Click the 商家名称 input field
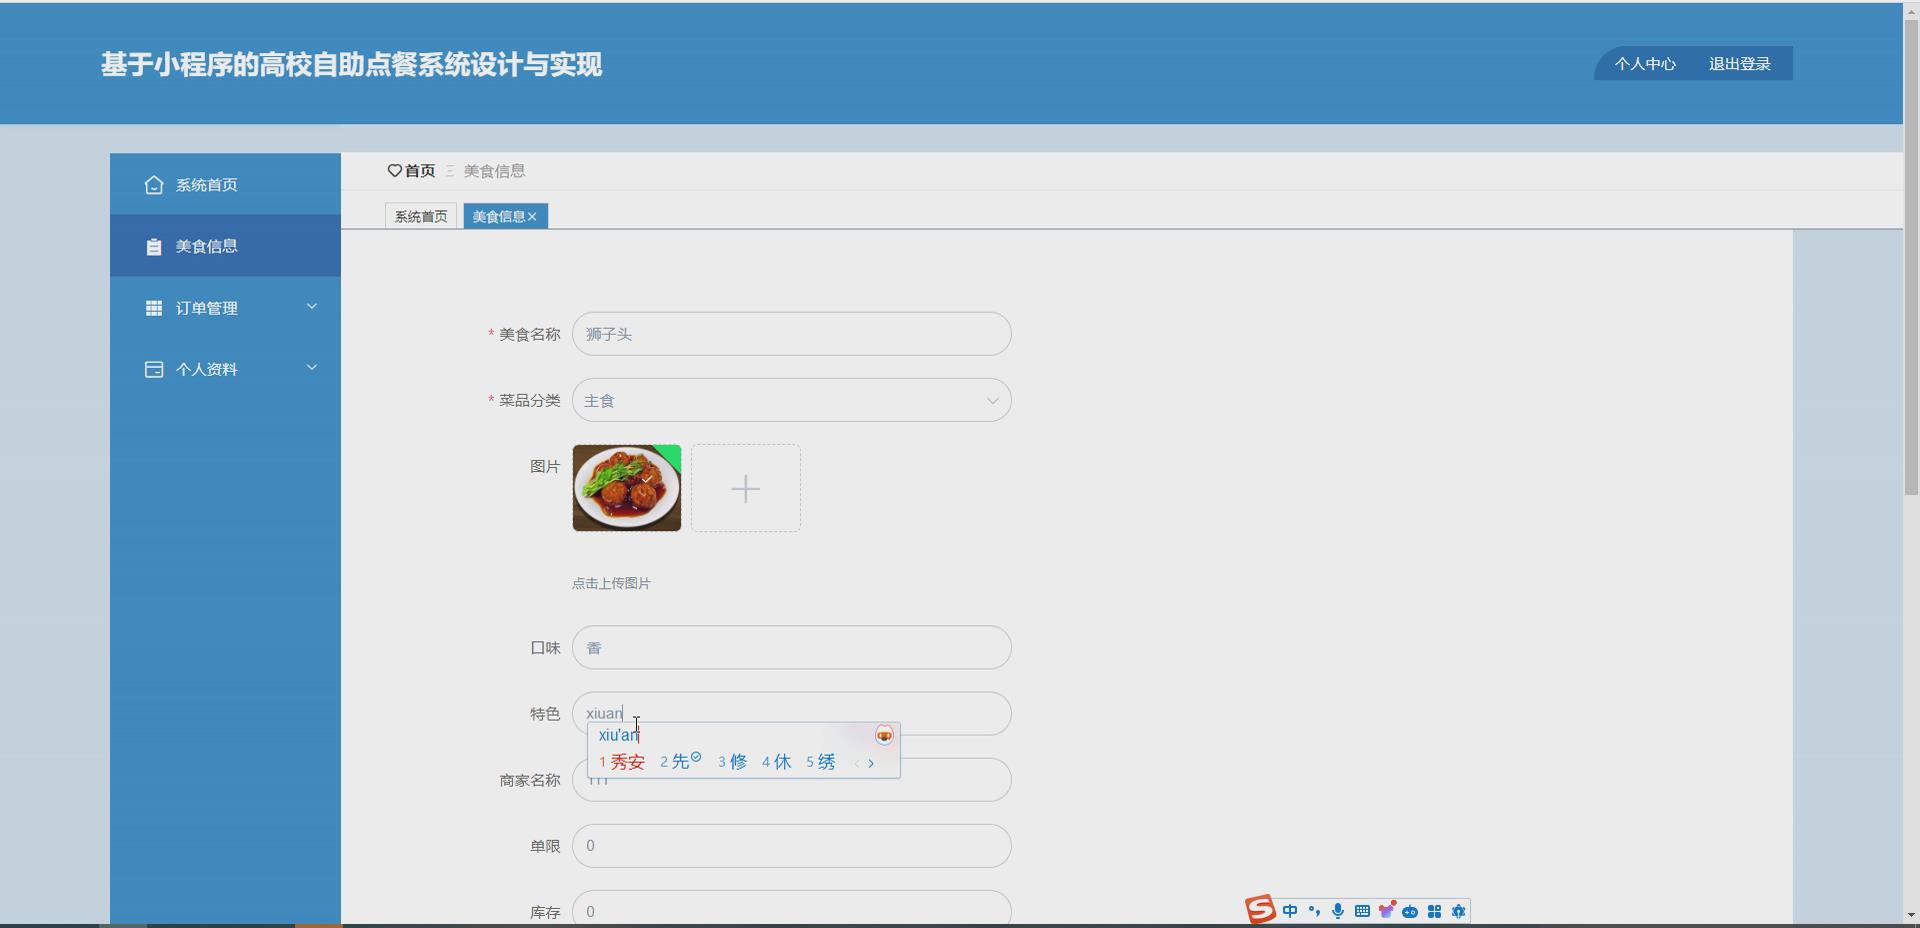 (x=792, y=780)
